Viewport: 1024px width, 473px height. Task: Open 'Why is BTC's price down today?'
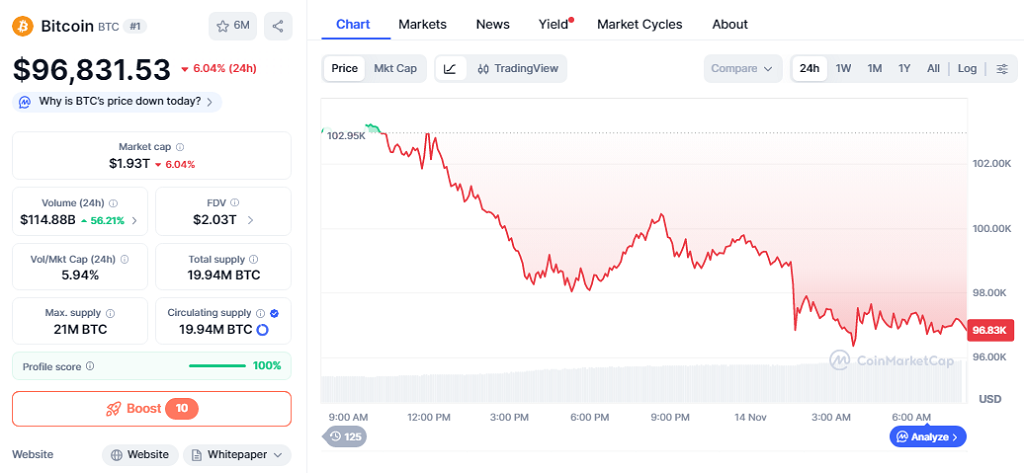coord(118,102)
